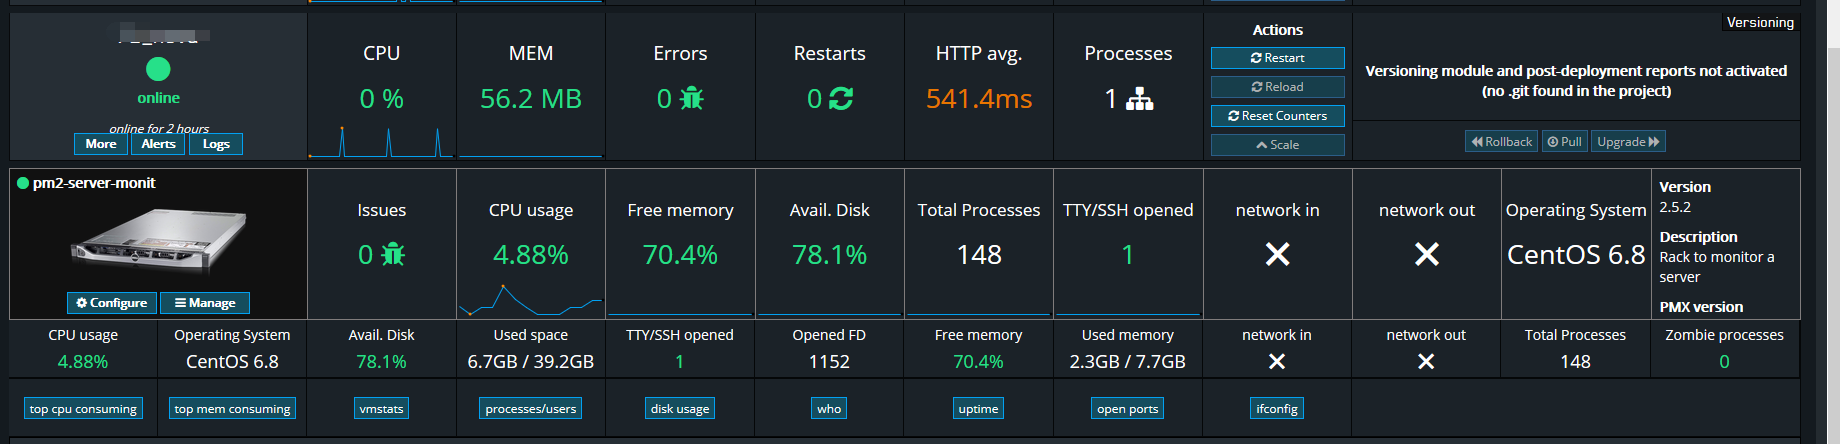This screenshot has width=1840, height=444.
Task: Open the More details panel
Action: click(x=100, y=144)
